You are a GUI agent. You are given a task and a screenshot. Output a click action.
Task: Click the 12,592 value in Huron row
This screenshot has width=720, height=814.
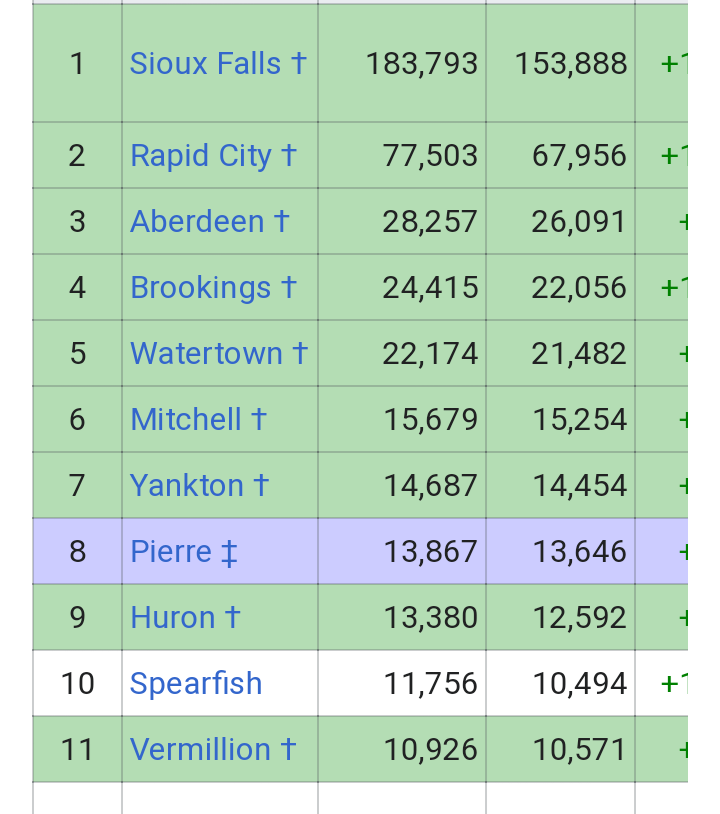click(579, 618)
